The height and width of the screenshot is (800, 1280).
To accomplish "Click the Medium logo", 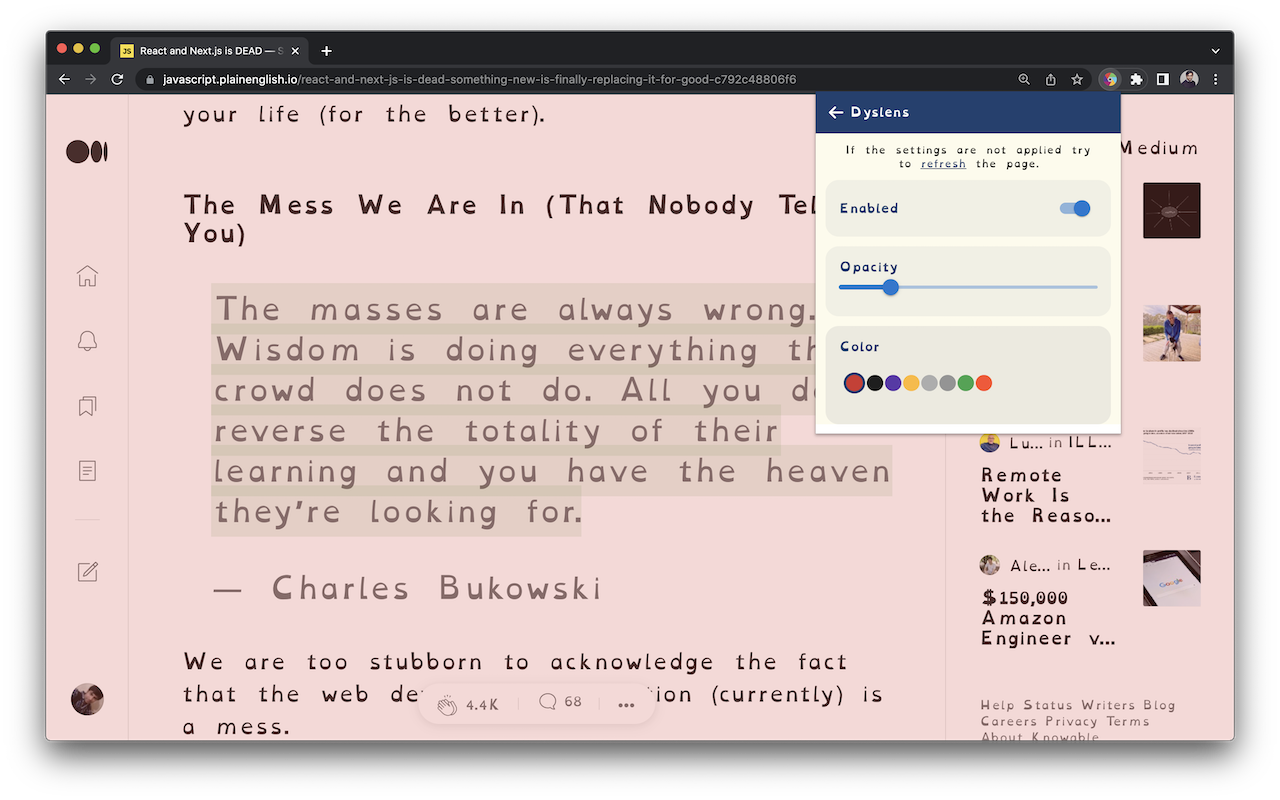I will (87, 152).
